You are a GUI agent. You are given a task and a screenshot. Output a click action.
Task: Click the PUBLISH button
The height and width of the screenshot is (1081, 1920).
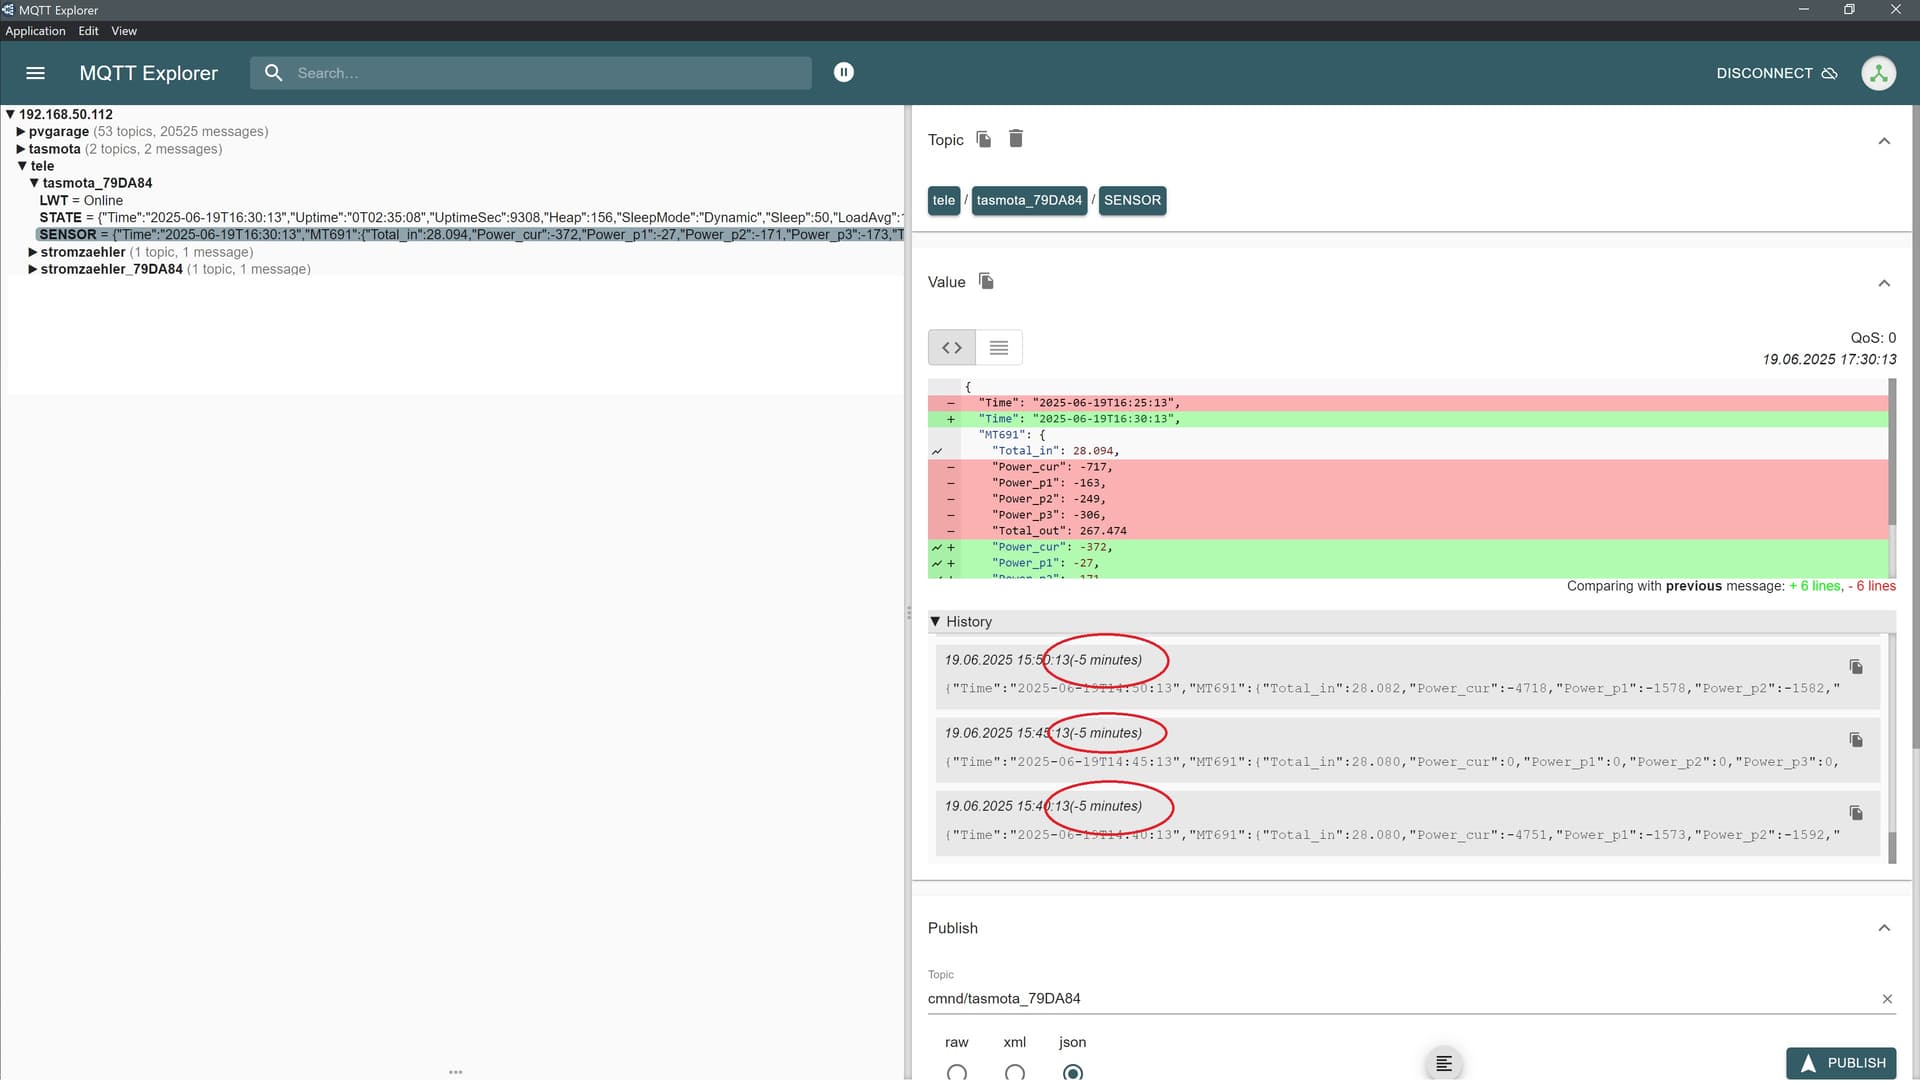tap(1841, 1063)
